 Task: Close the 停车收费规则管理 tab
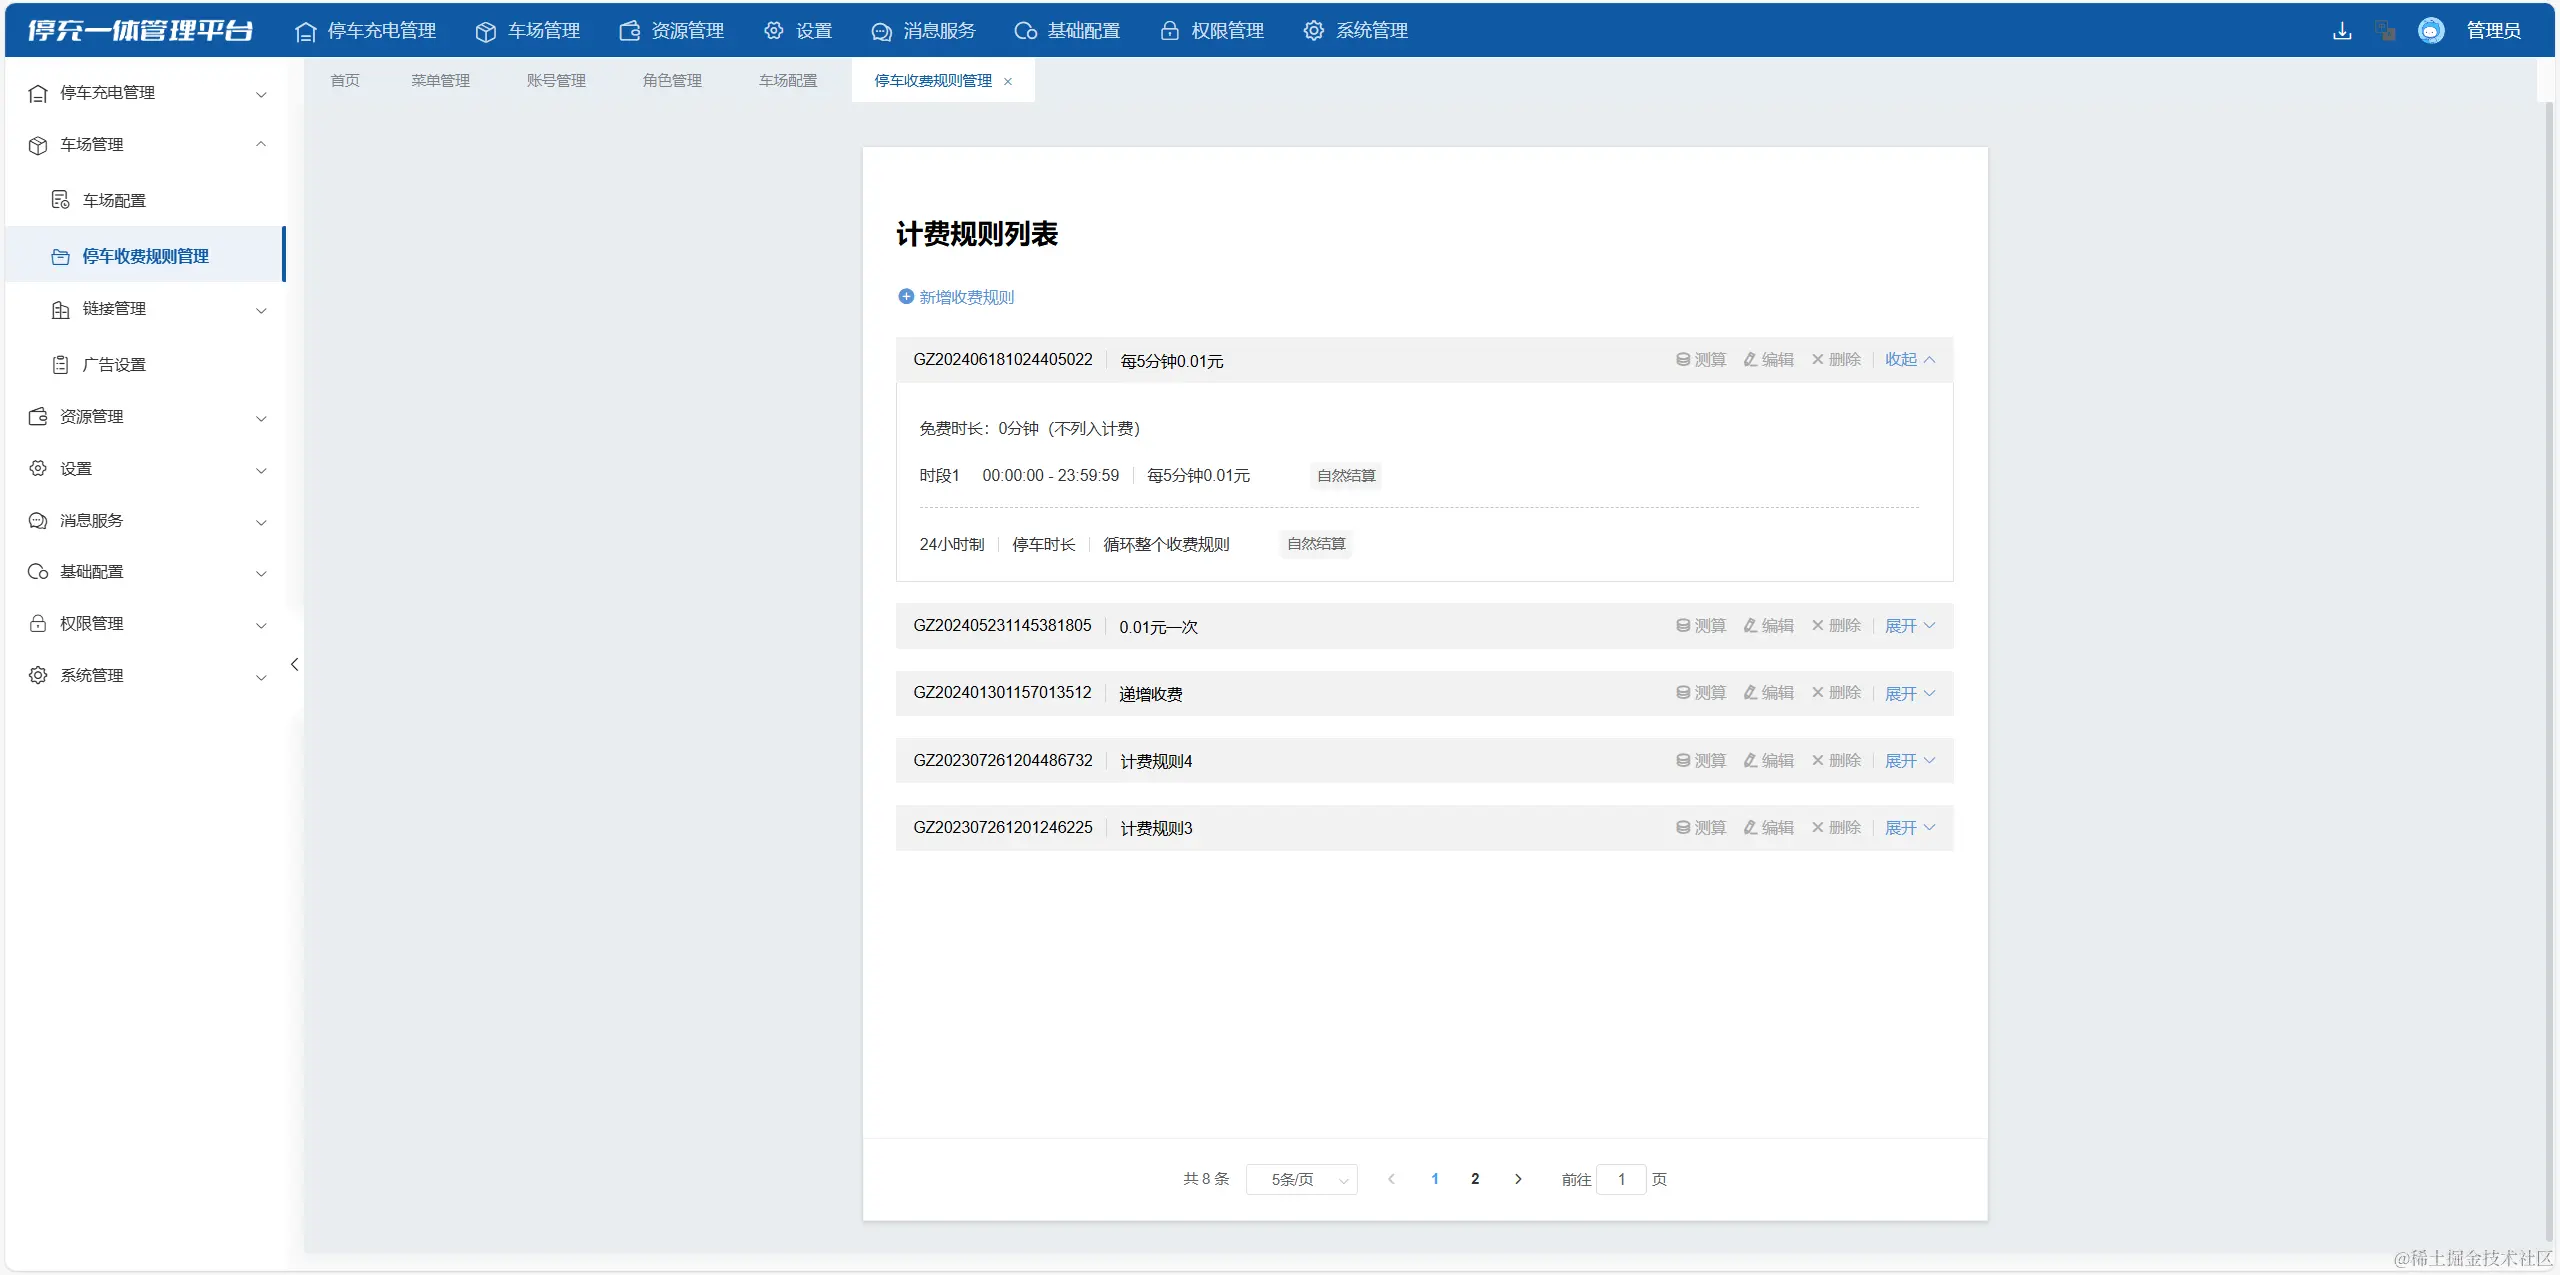pos(1008,82)
